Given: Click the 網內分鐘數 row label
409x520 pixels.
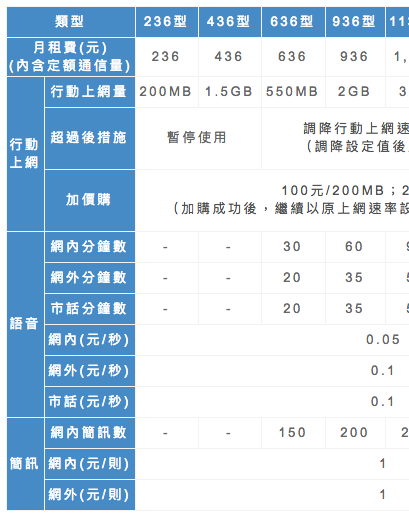Looking at the screenshot, I should (x=90, y=247).
